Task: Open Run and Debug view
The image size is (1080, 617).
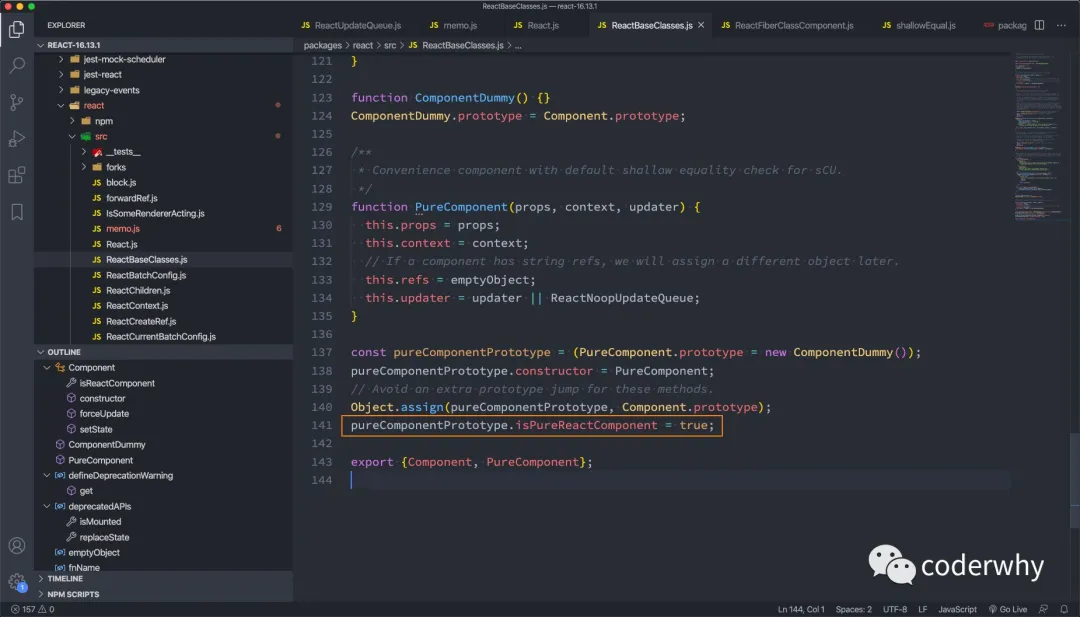Action: click(x=17, y=138)
